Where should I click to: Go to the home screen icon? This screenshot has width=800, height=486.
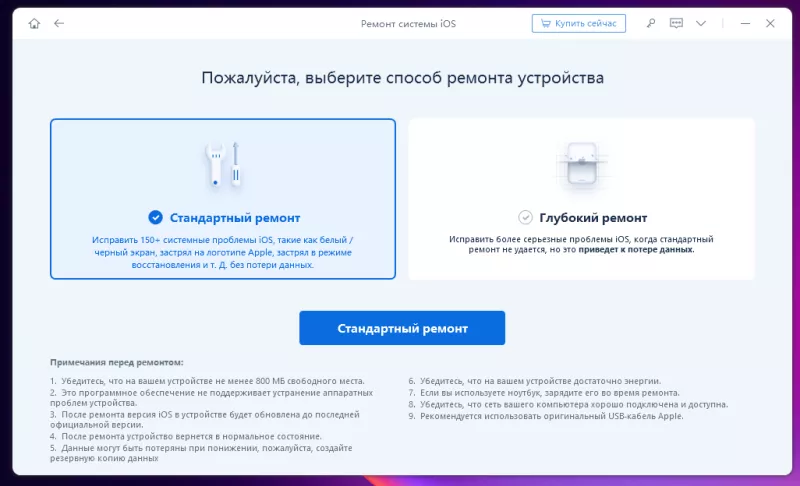(x=34, y=23)
